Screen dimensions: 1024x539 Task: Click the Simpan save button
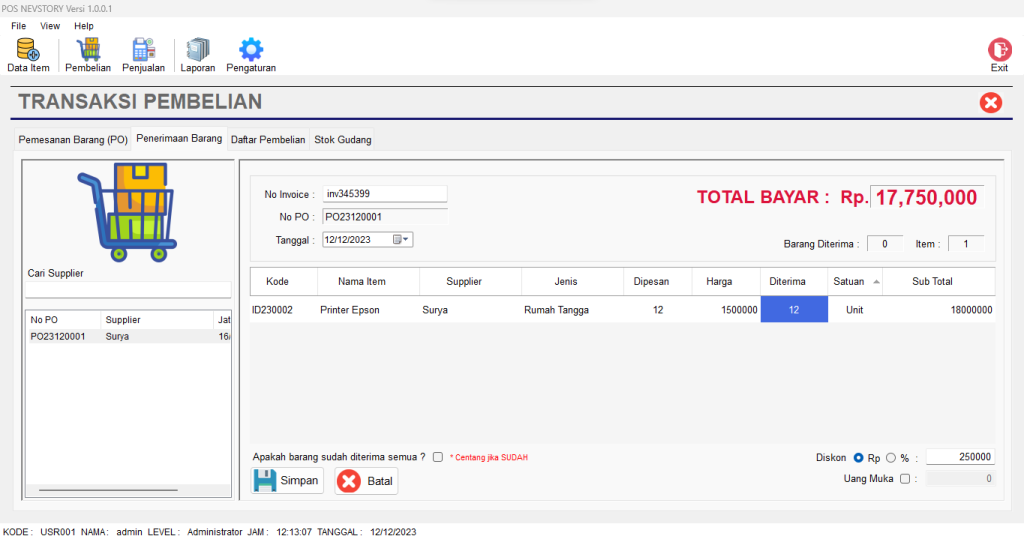pyautogui.click(x=286, y=481)
